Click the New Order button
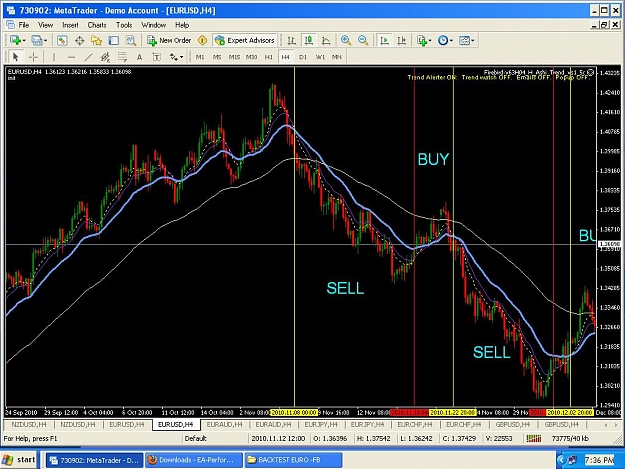Viewport: 625px width, 469px height. point(169,40)
